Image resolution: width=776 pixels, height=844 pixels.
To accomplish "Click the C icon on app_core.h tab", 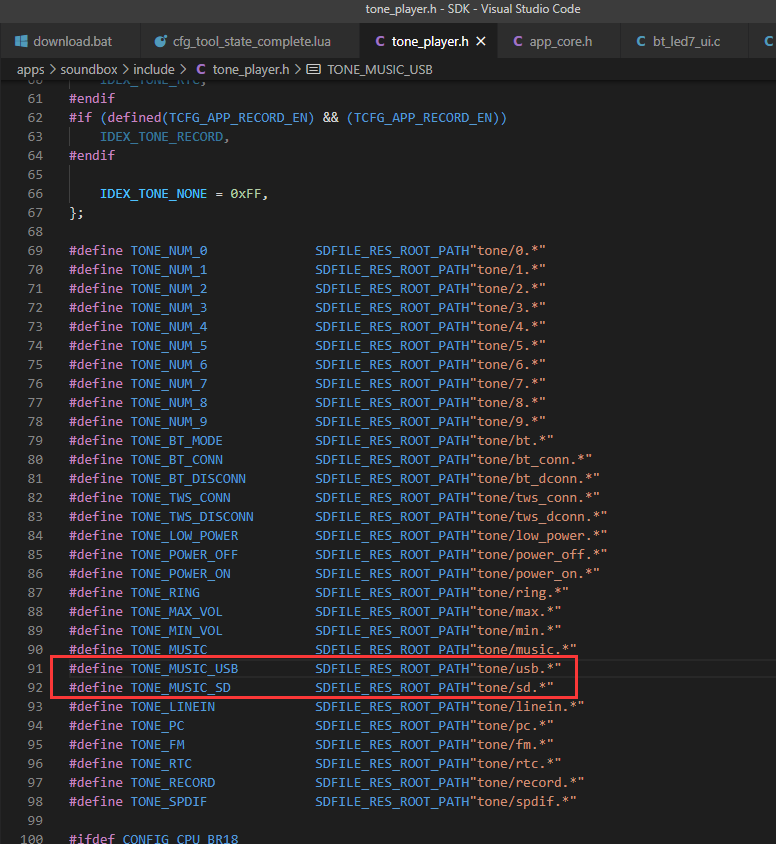I will [518, 41].
